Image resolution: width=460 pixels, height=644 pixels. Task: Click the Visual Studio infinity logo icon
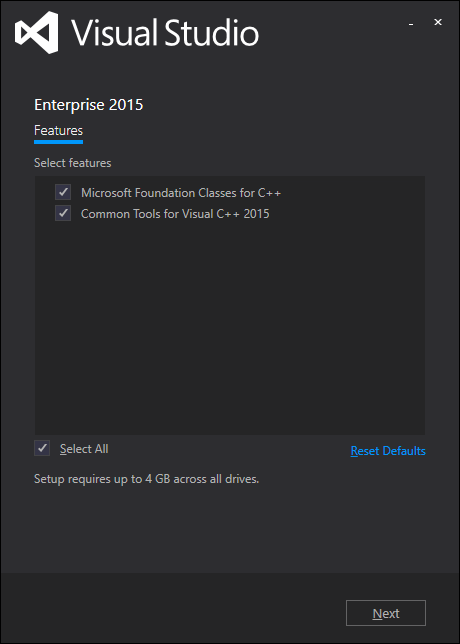(x=37, y=32)
